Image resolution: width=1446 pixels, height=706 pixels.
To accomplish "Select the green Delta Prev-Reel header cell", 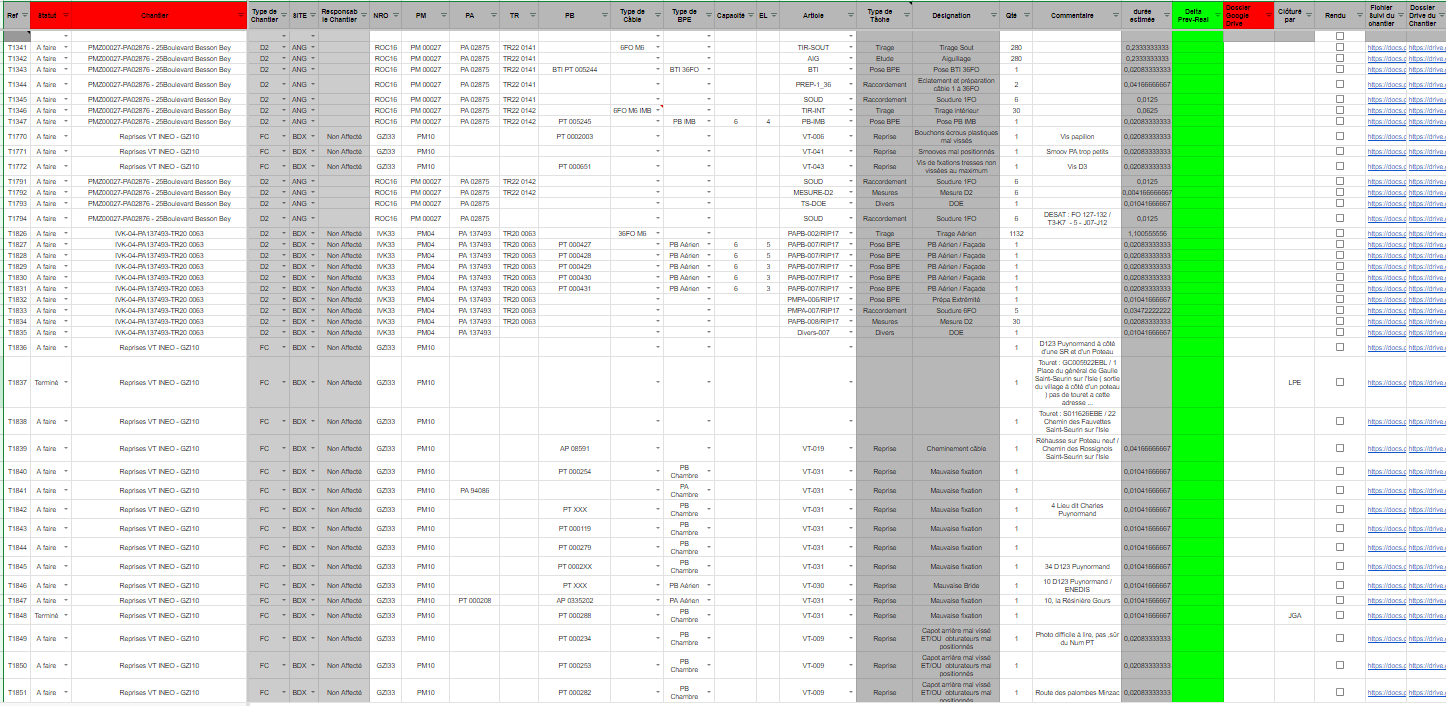I will [x=1197, y=15].
